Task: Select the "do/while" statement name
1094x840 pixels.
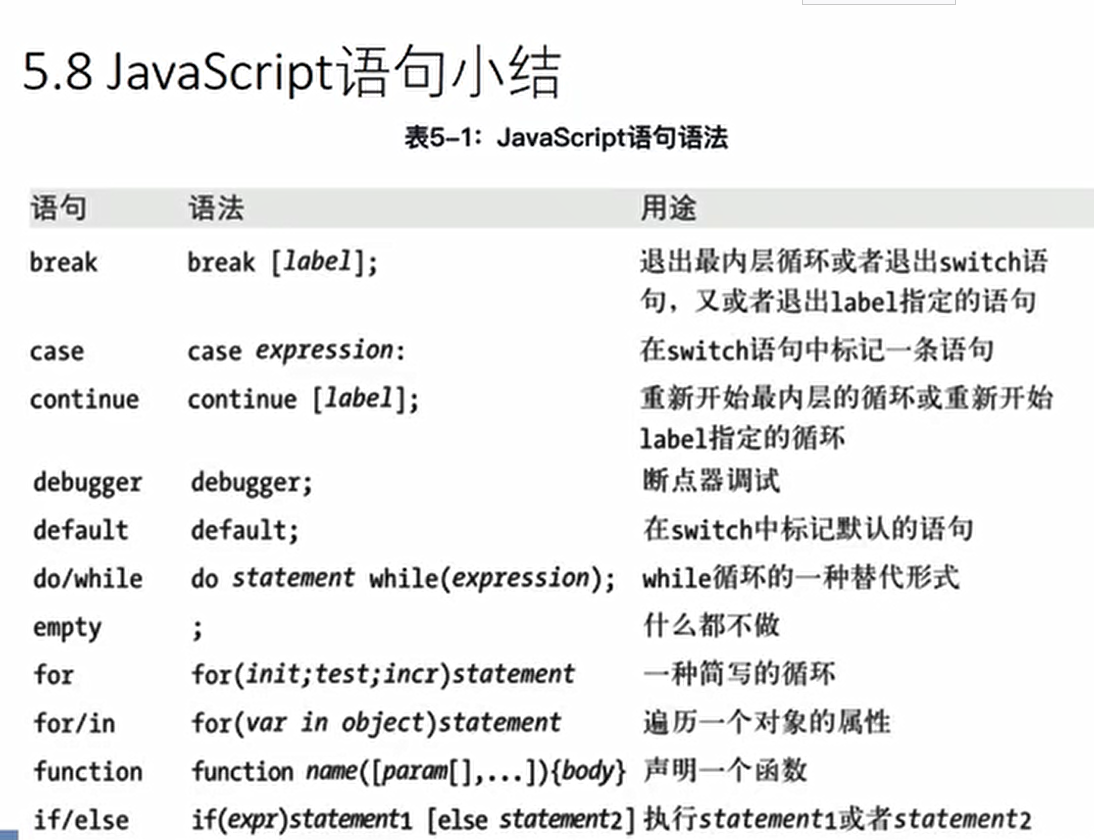Action: click(87, 578)
